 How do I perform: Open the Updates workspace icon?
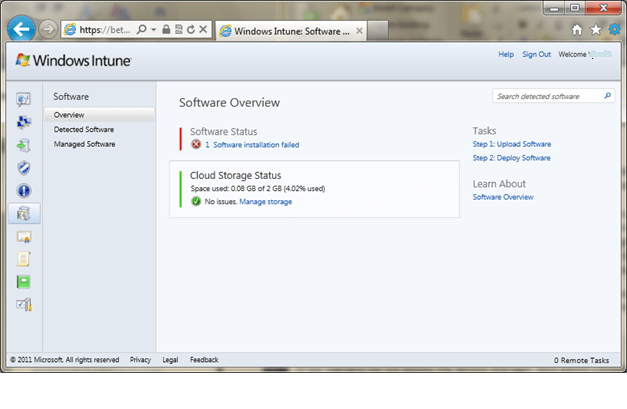[24, 145]
